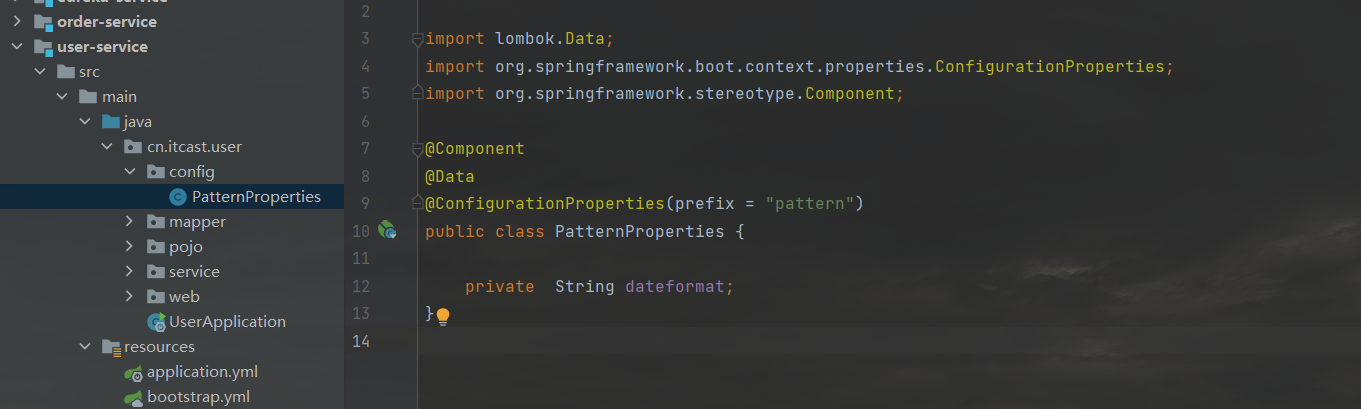Click the order-service module folder icon
Viewport: 1361px width, 409px height.
43,22
